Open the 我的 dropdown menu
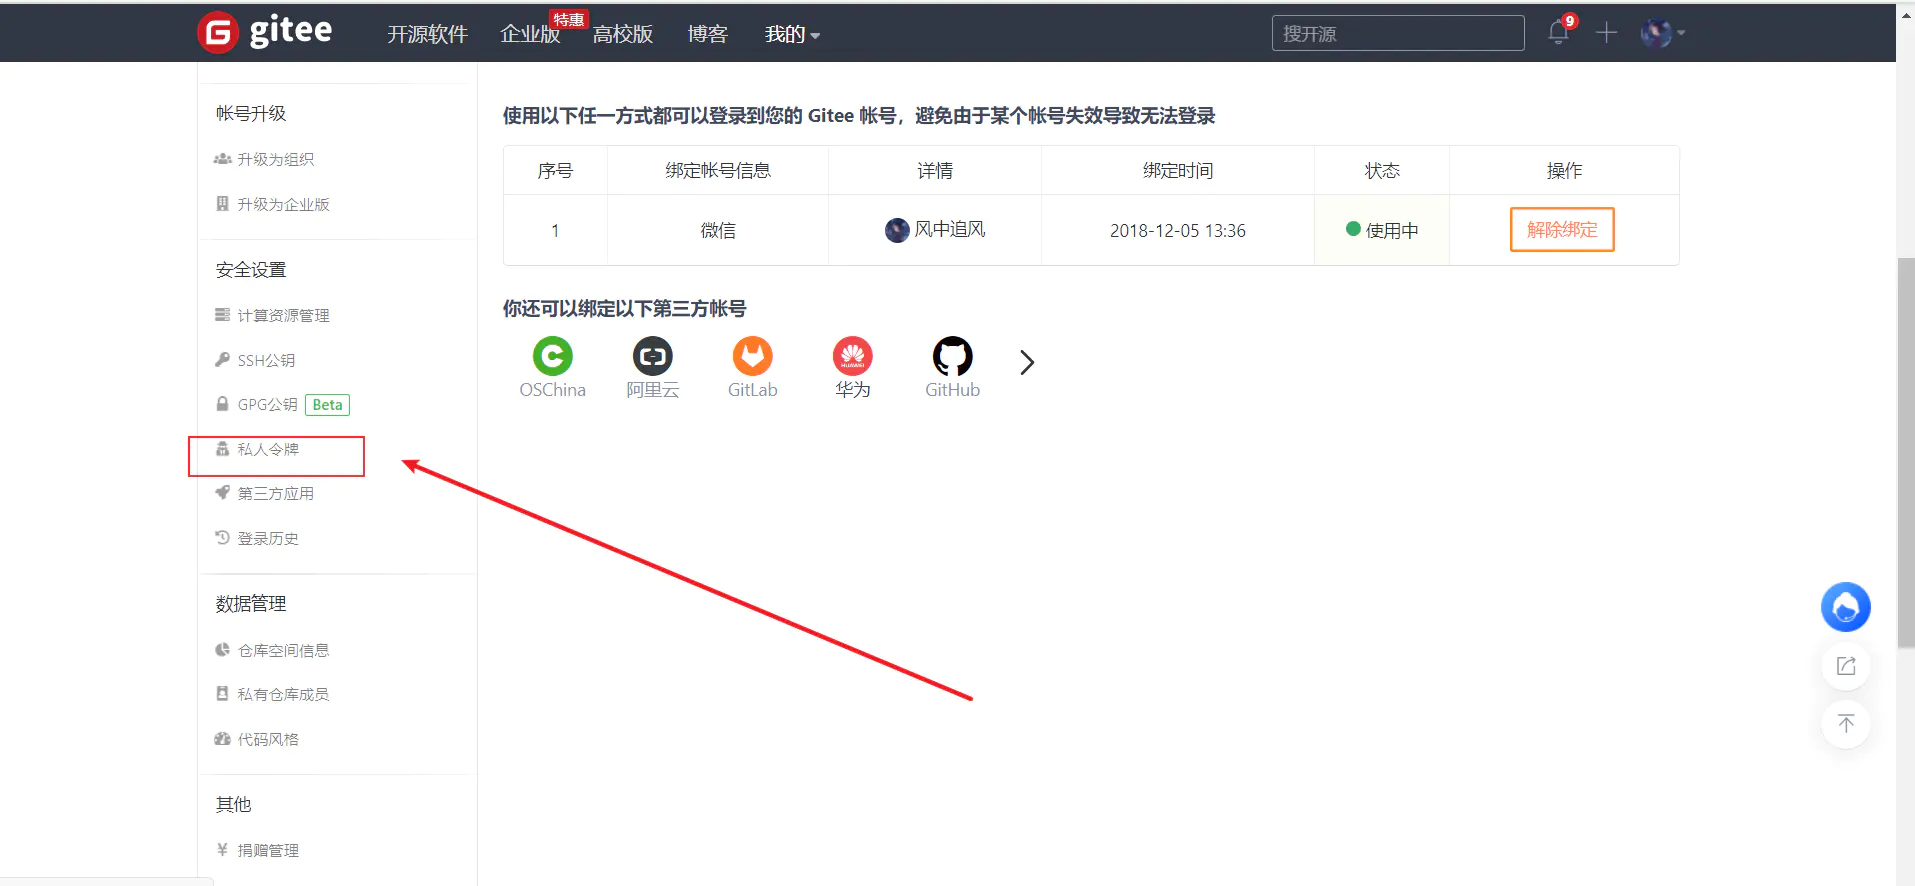 pos(792,34)
